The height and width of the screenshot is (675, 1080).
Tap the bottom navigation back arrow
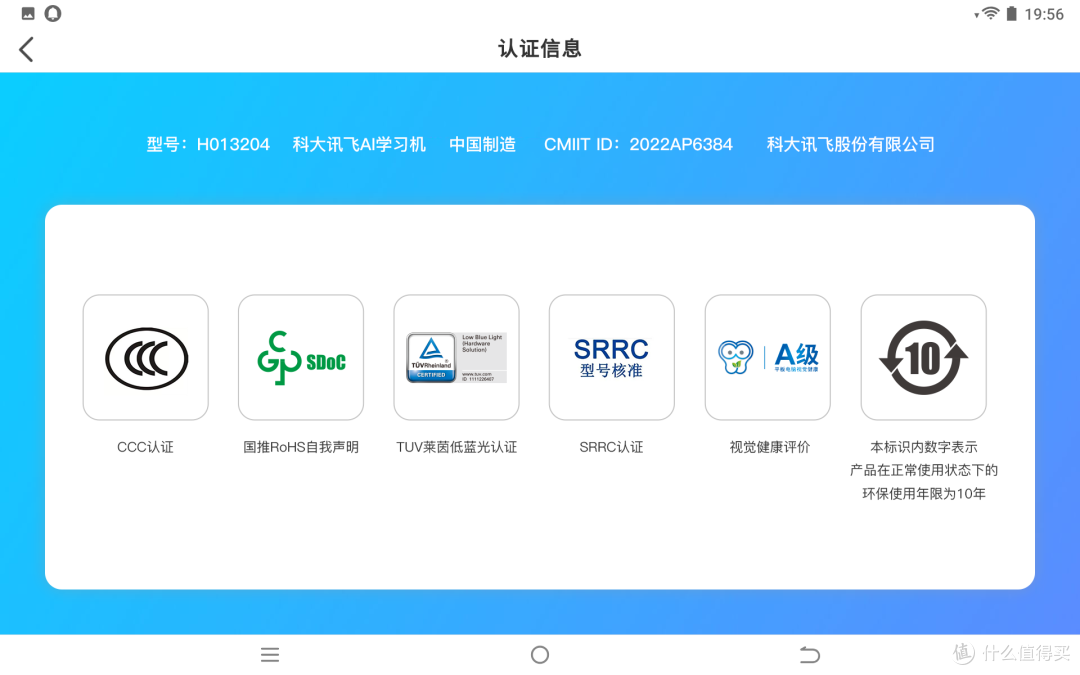(810, 654)
